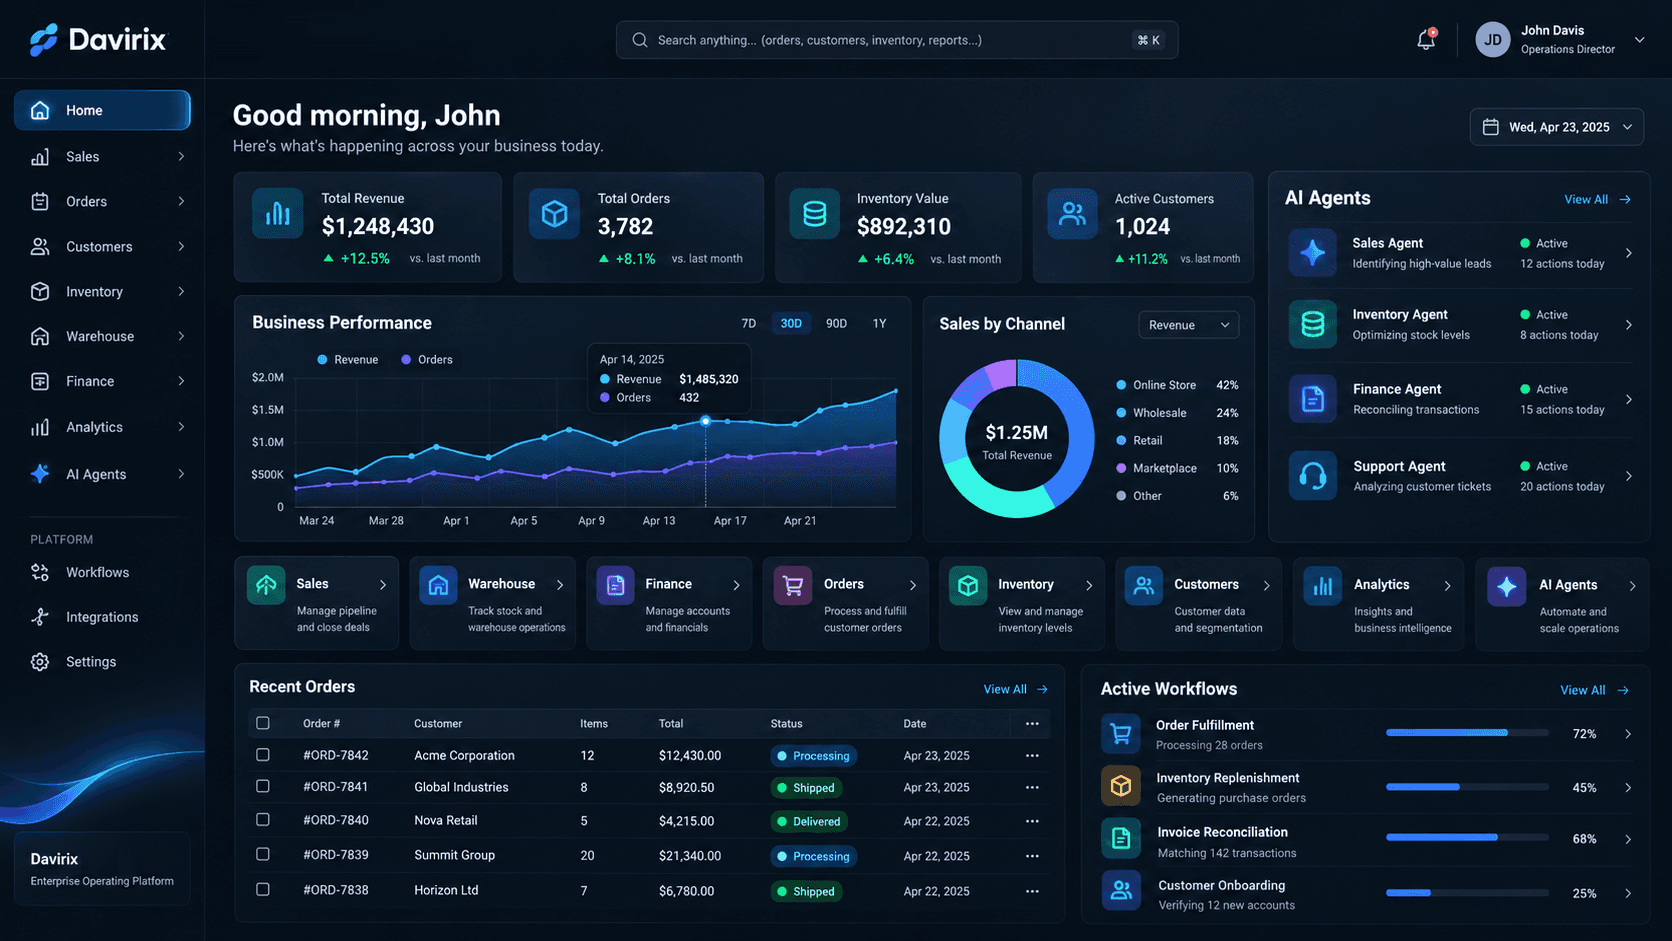Open the Revenue dropdown in Sales by Channel
The width and height of the screenshot is (1672, 941).
click(1189, 325)
